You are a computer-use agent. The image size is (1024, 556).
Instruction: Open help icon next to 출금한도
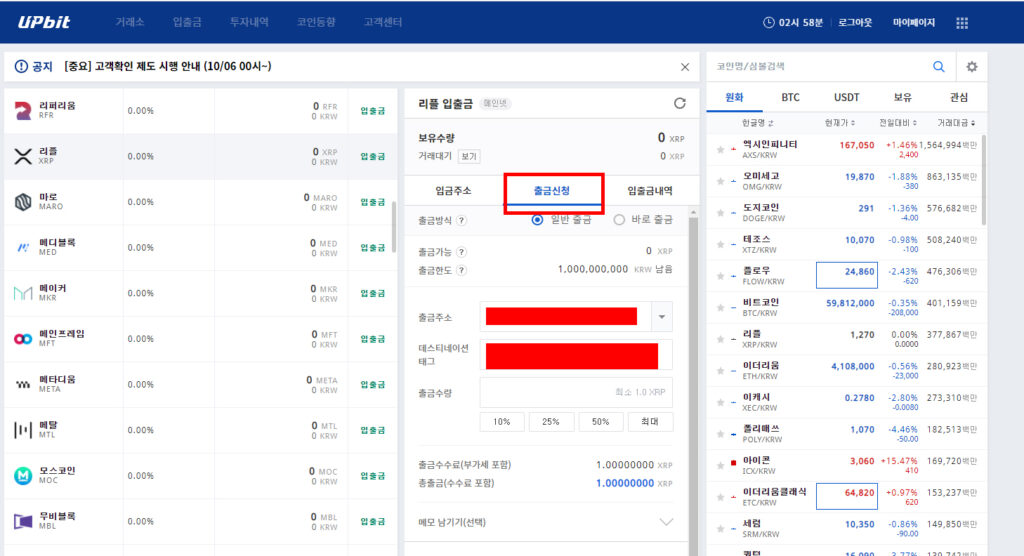[x=461, y=270]
